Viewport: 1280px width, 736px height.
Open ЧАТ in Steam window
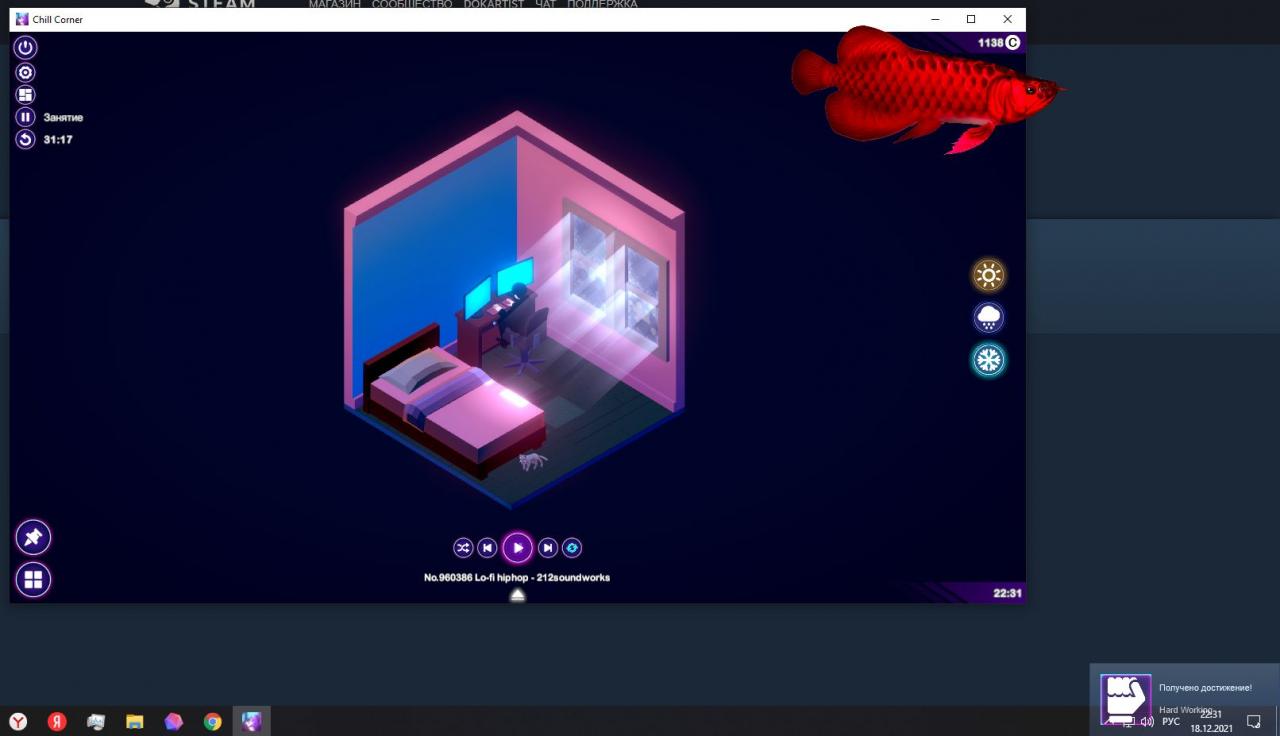[545, 4]
